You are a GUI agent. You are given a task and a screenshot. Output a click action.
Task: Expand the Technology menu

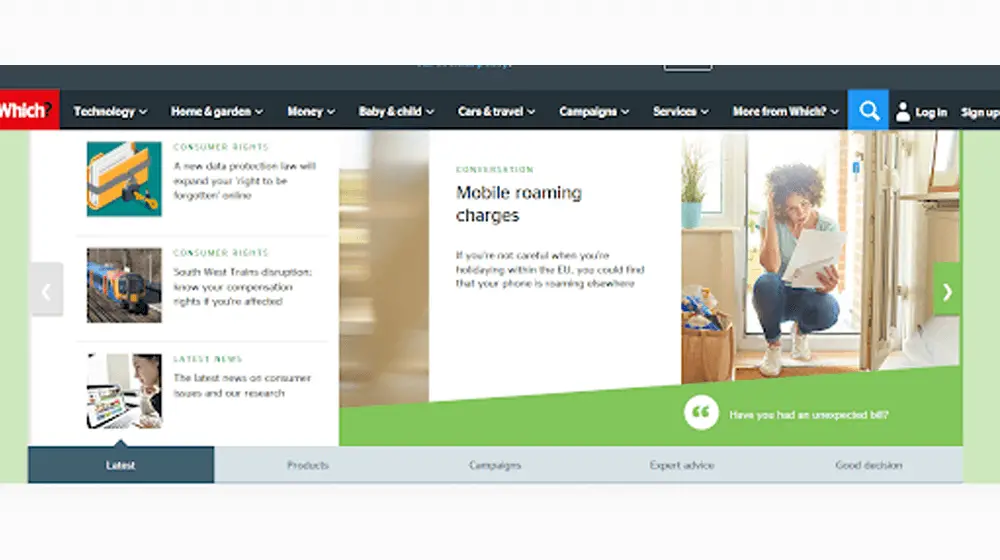[x=110, y=112]
